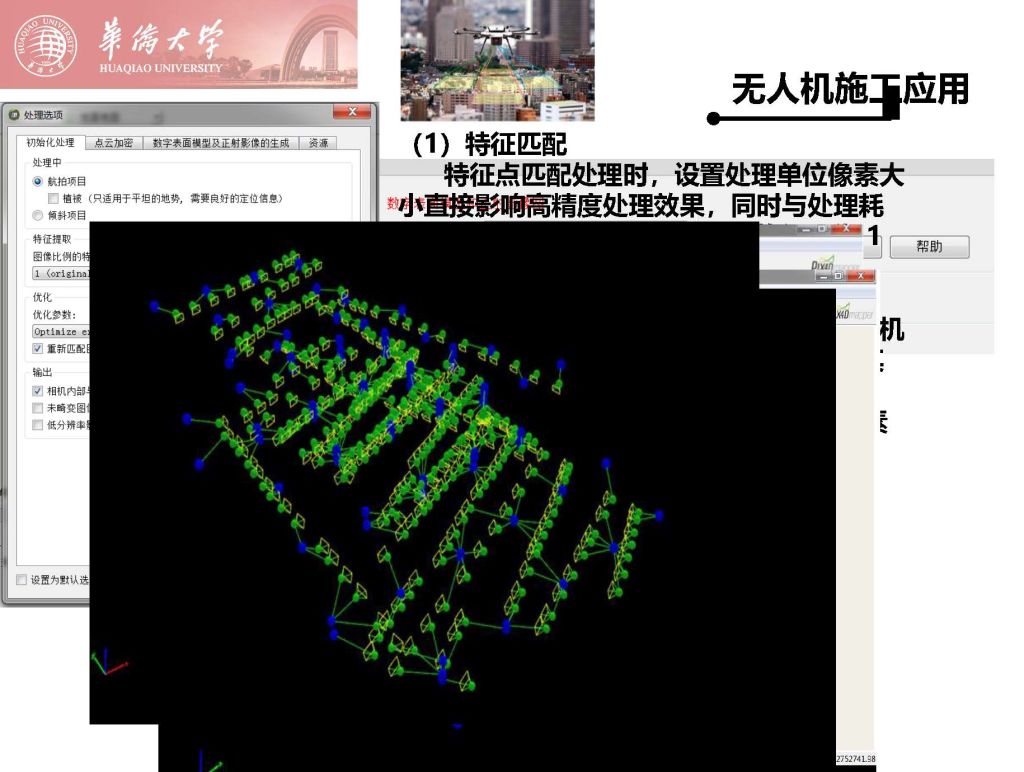Image resolution: width=1024 pixels, height=772 pixels.
Task: Click the 处理选项 dialog title bar icon
Action: 13,115
